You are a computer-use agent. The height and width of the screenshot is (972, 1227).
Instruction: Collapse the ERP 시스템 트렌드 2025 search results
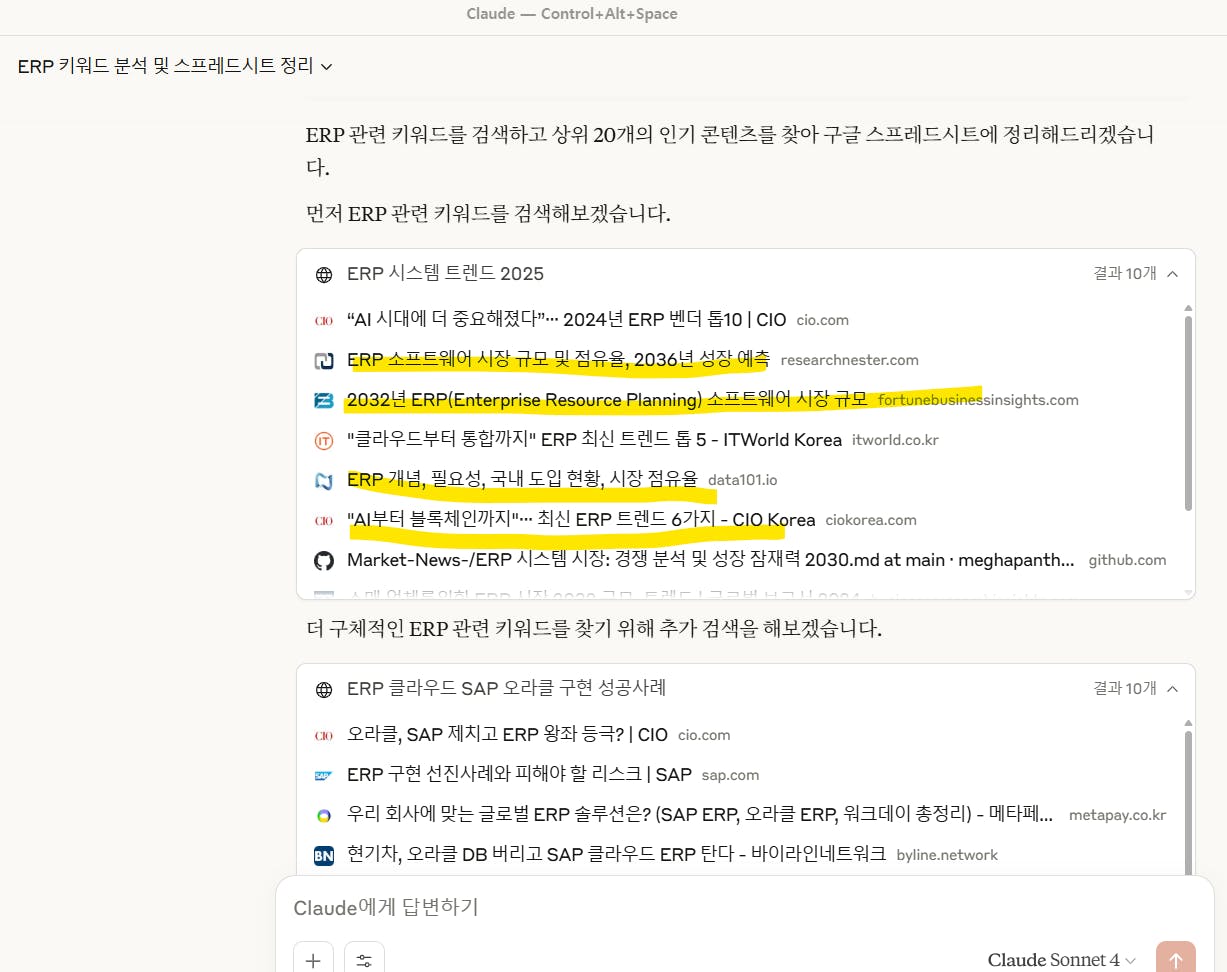[1173, 274]
